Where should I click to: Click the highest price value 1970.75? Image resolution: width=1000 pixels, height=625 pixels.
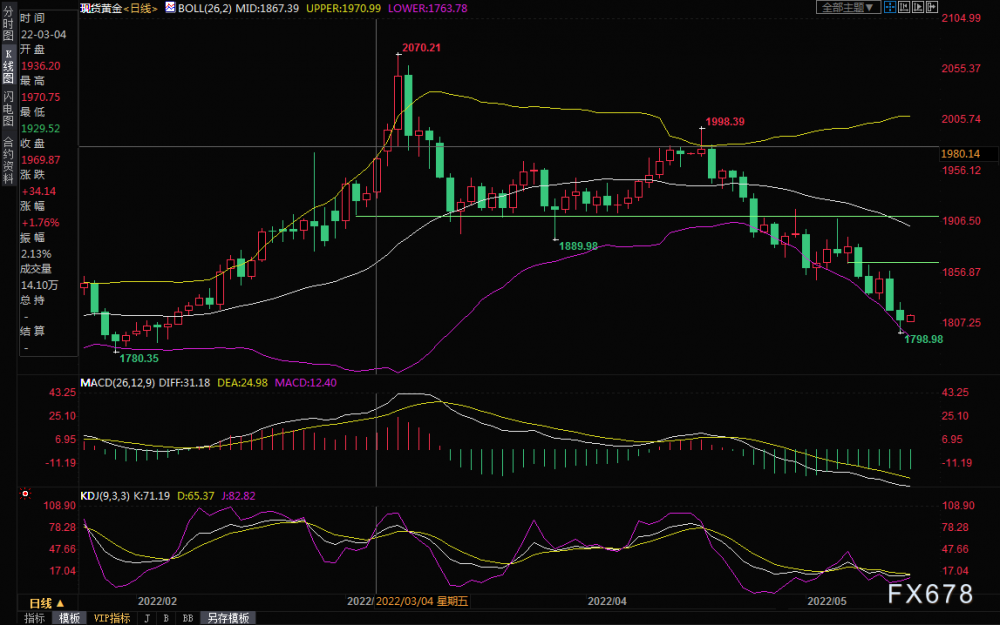click(x=40, y=97)
